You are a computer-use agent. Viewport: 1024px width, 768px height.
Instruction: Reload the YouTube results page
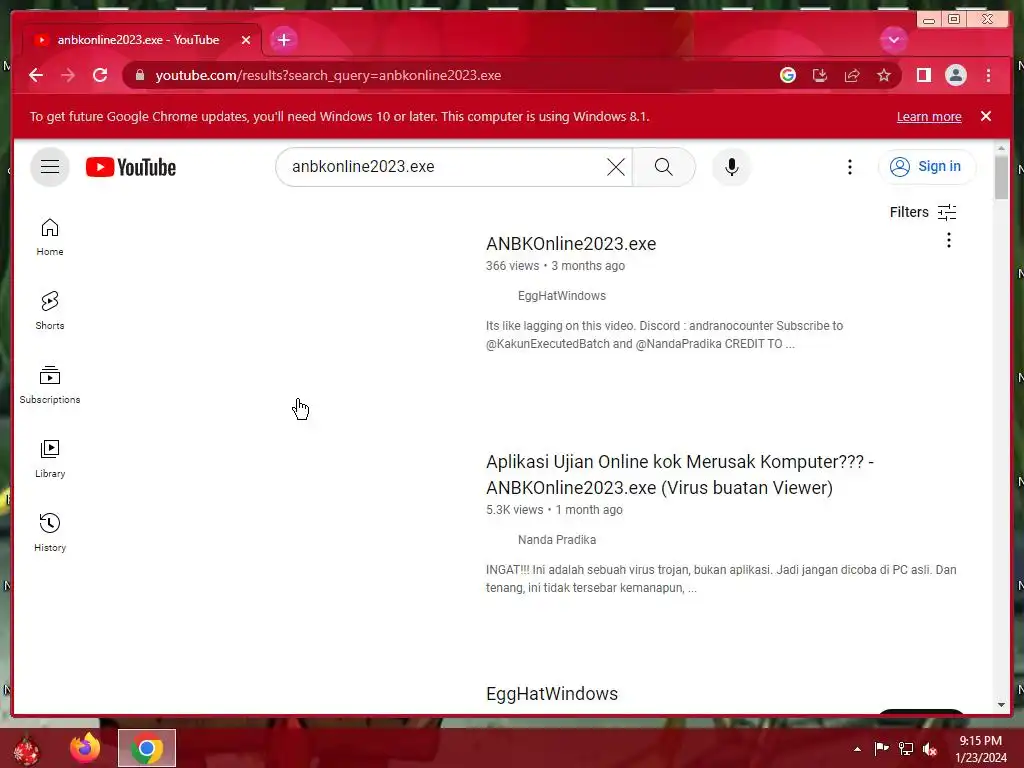coord(100,75)
